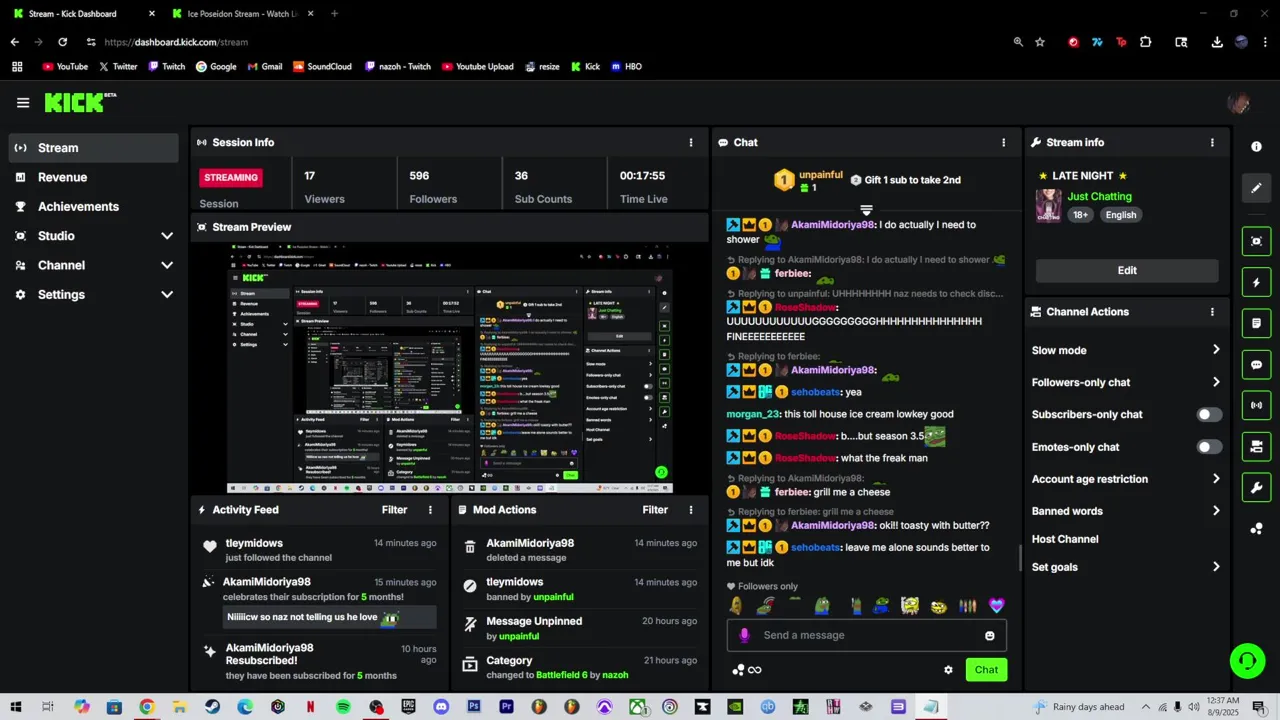Viewport: 1280px width, 720px height.
Task: Open the Twitch bookmark
Action: pos(167,67)
